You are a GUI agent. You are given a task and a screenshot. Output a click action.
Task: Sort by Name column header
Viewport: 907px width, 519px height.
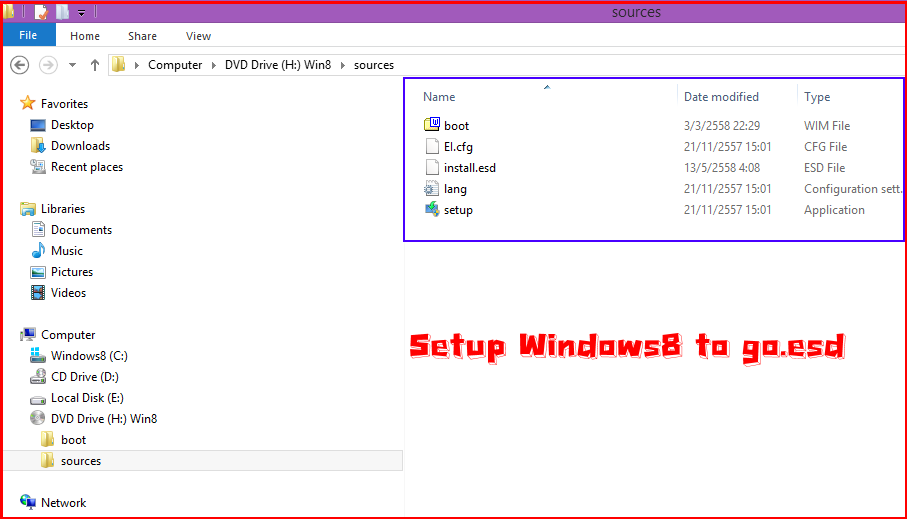(x=439, y=97)
